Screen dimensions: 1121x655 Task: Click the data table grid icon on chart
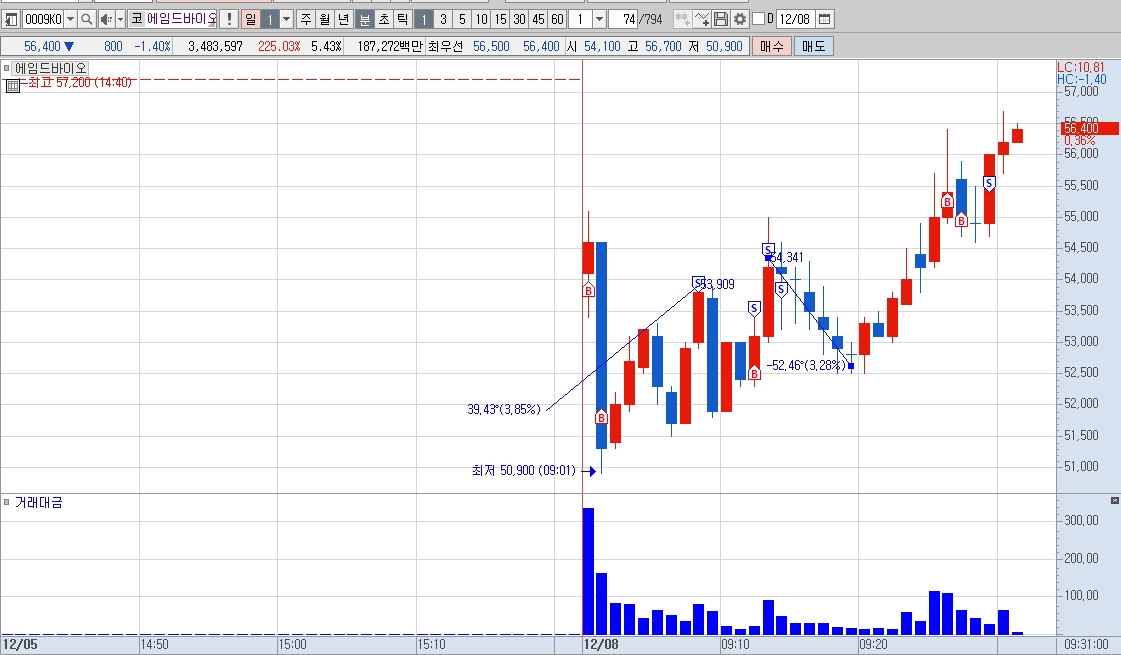(12, 86)
